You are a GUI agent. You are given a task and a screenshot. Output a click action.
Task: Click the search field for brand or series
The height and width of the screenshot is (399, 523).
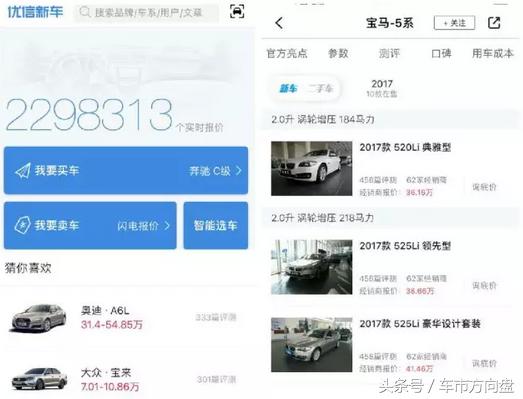(147, 13)
